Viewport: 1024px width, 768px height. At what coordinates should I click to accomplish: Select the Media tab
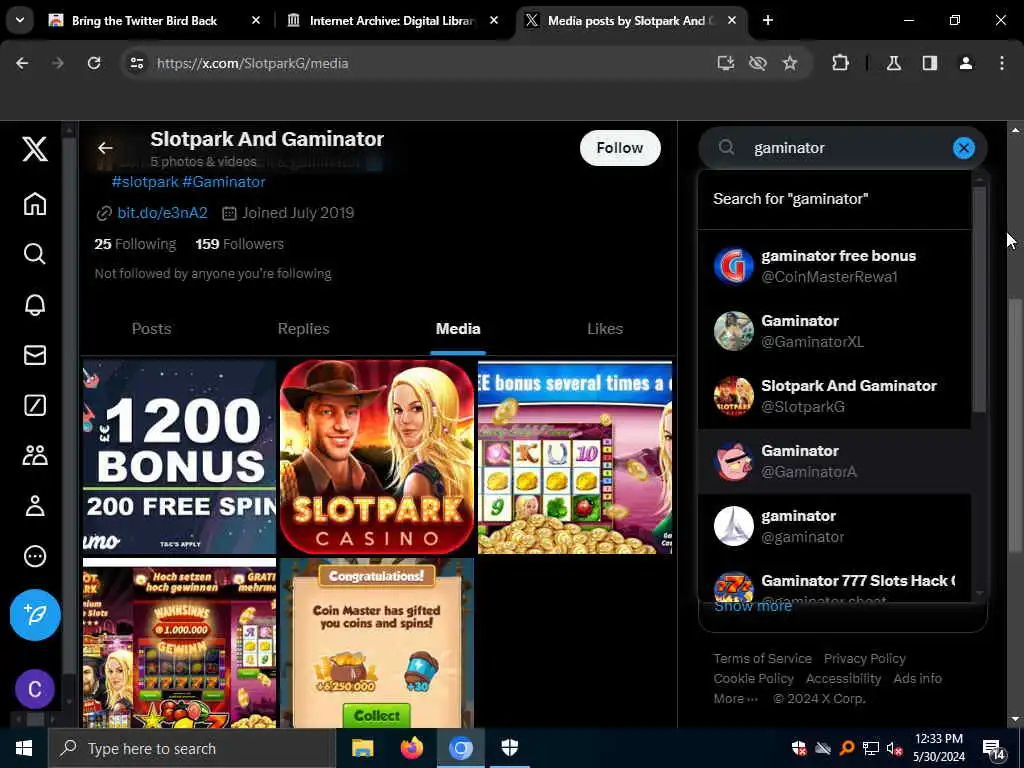pyautogui.click(x=458, y=328)
